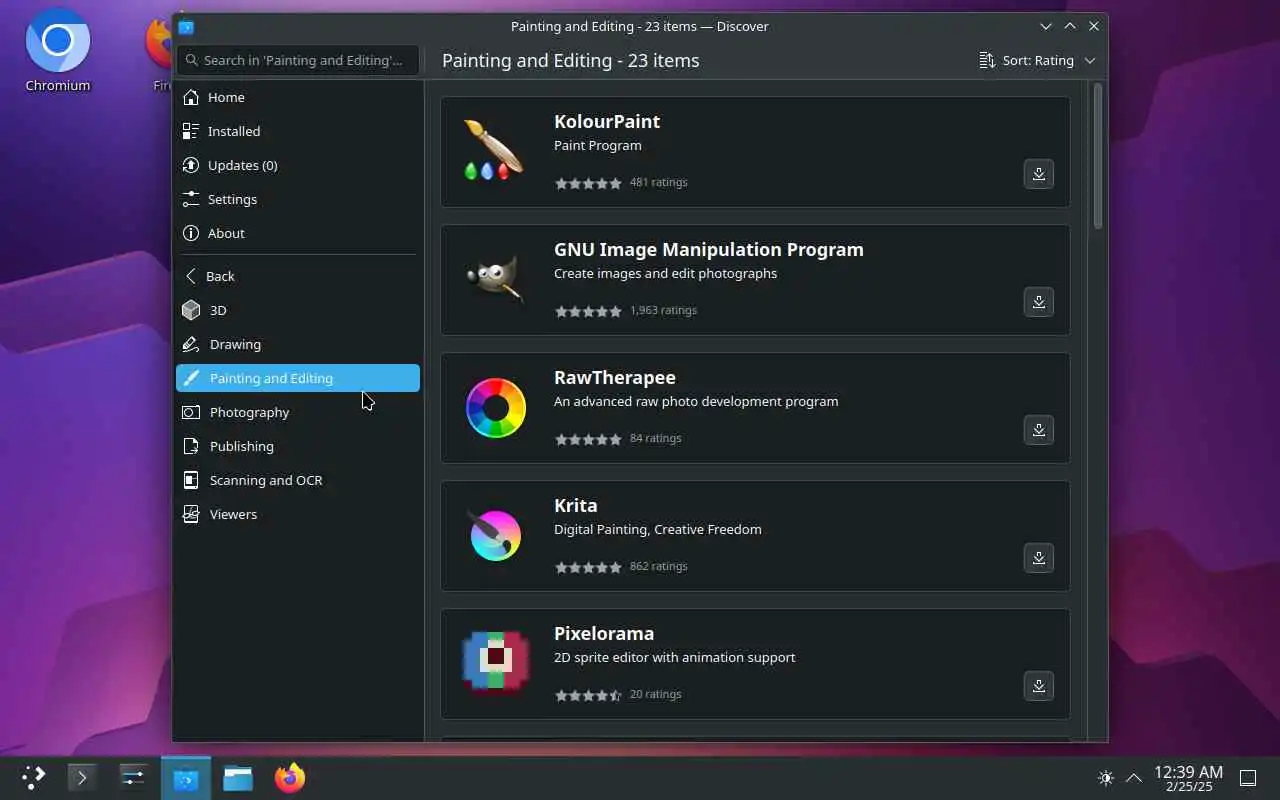Open Updates (0) in the sidebar
The image size is (1280, 800).
[x=298, y=165]
